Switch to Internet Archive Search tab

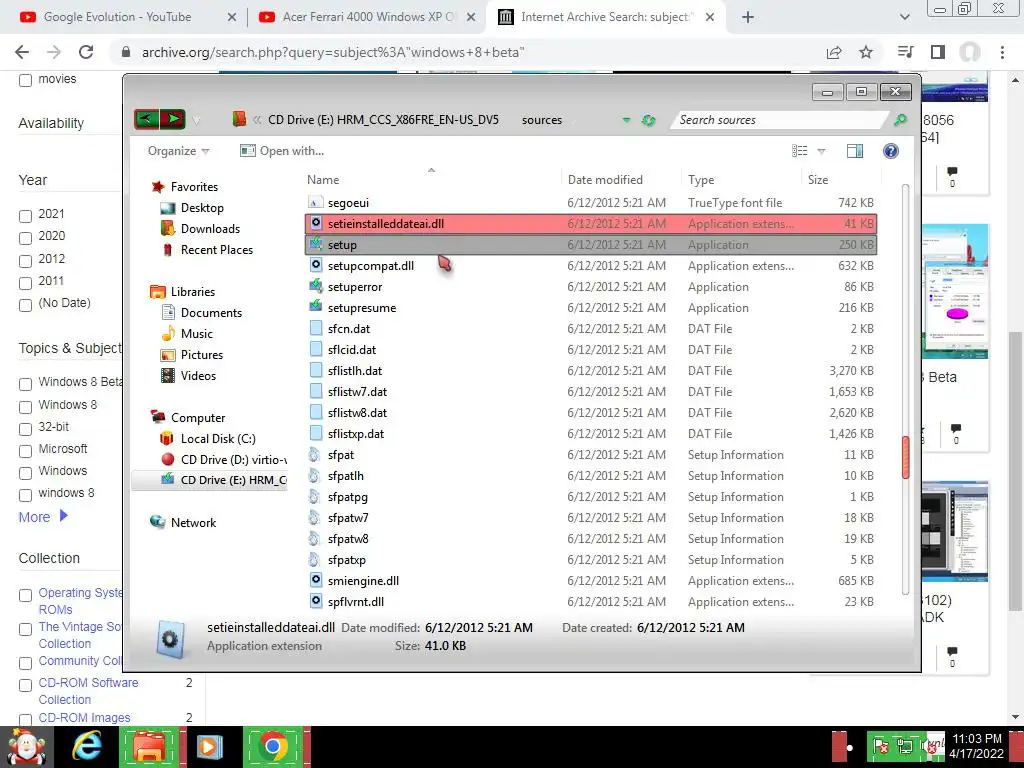[x=606, y=17]
